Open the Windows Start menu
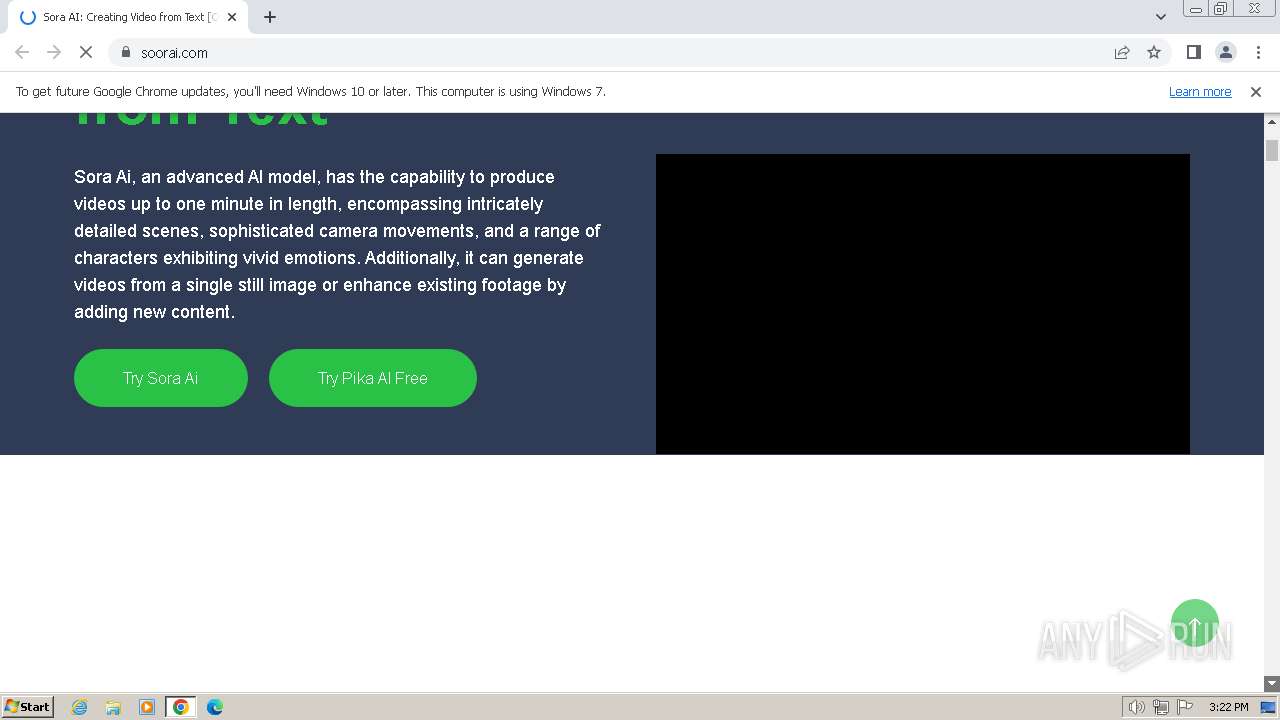Image resolution: width=1280 pixels, height=720 pixels. coord(28,706)
